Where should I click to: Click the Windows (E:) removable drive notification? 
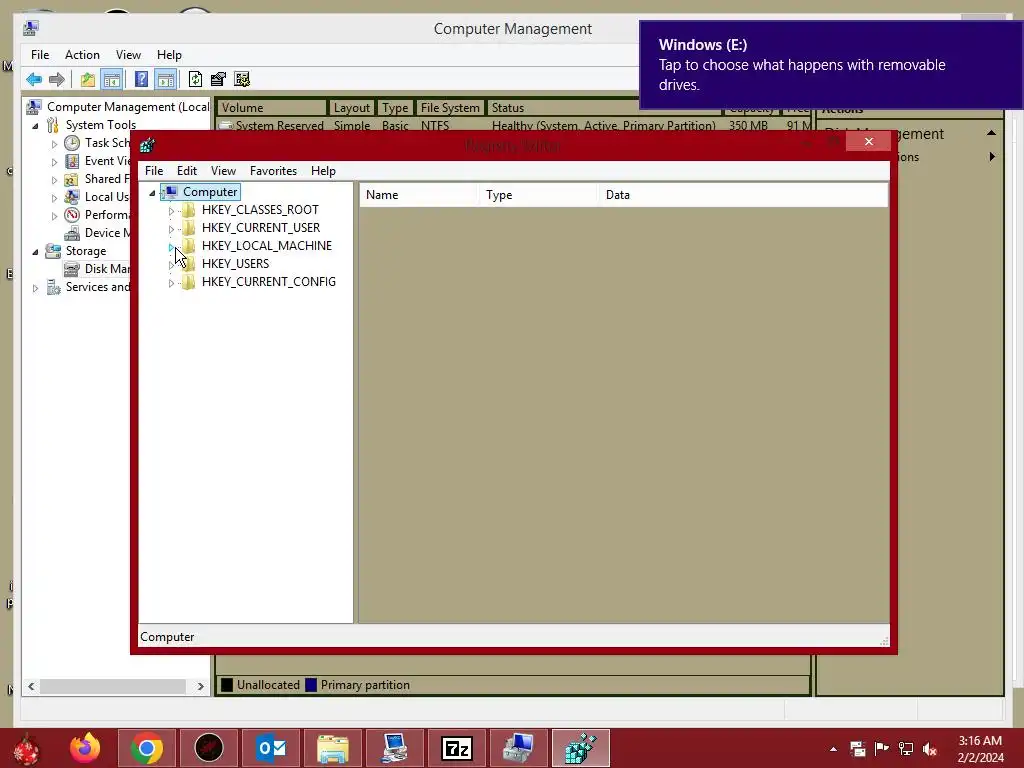(x=831, y=64)
